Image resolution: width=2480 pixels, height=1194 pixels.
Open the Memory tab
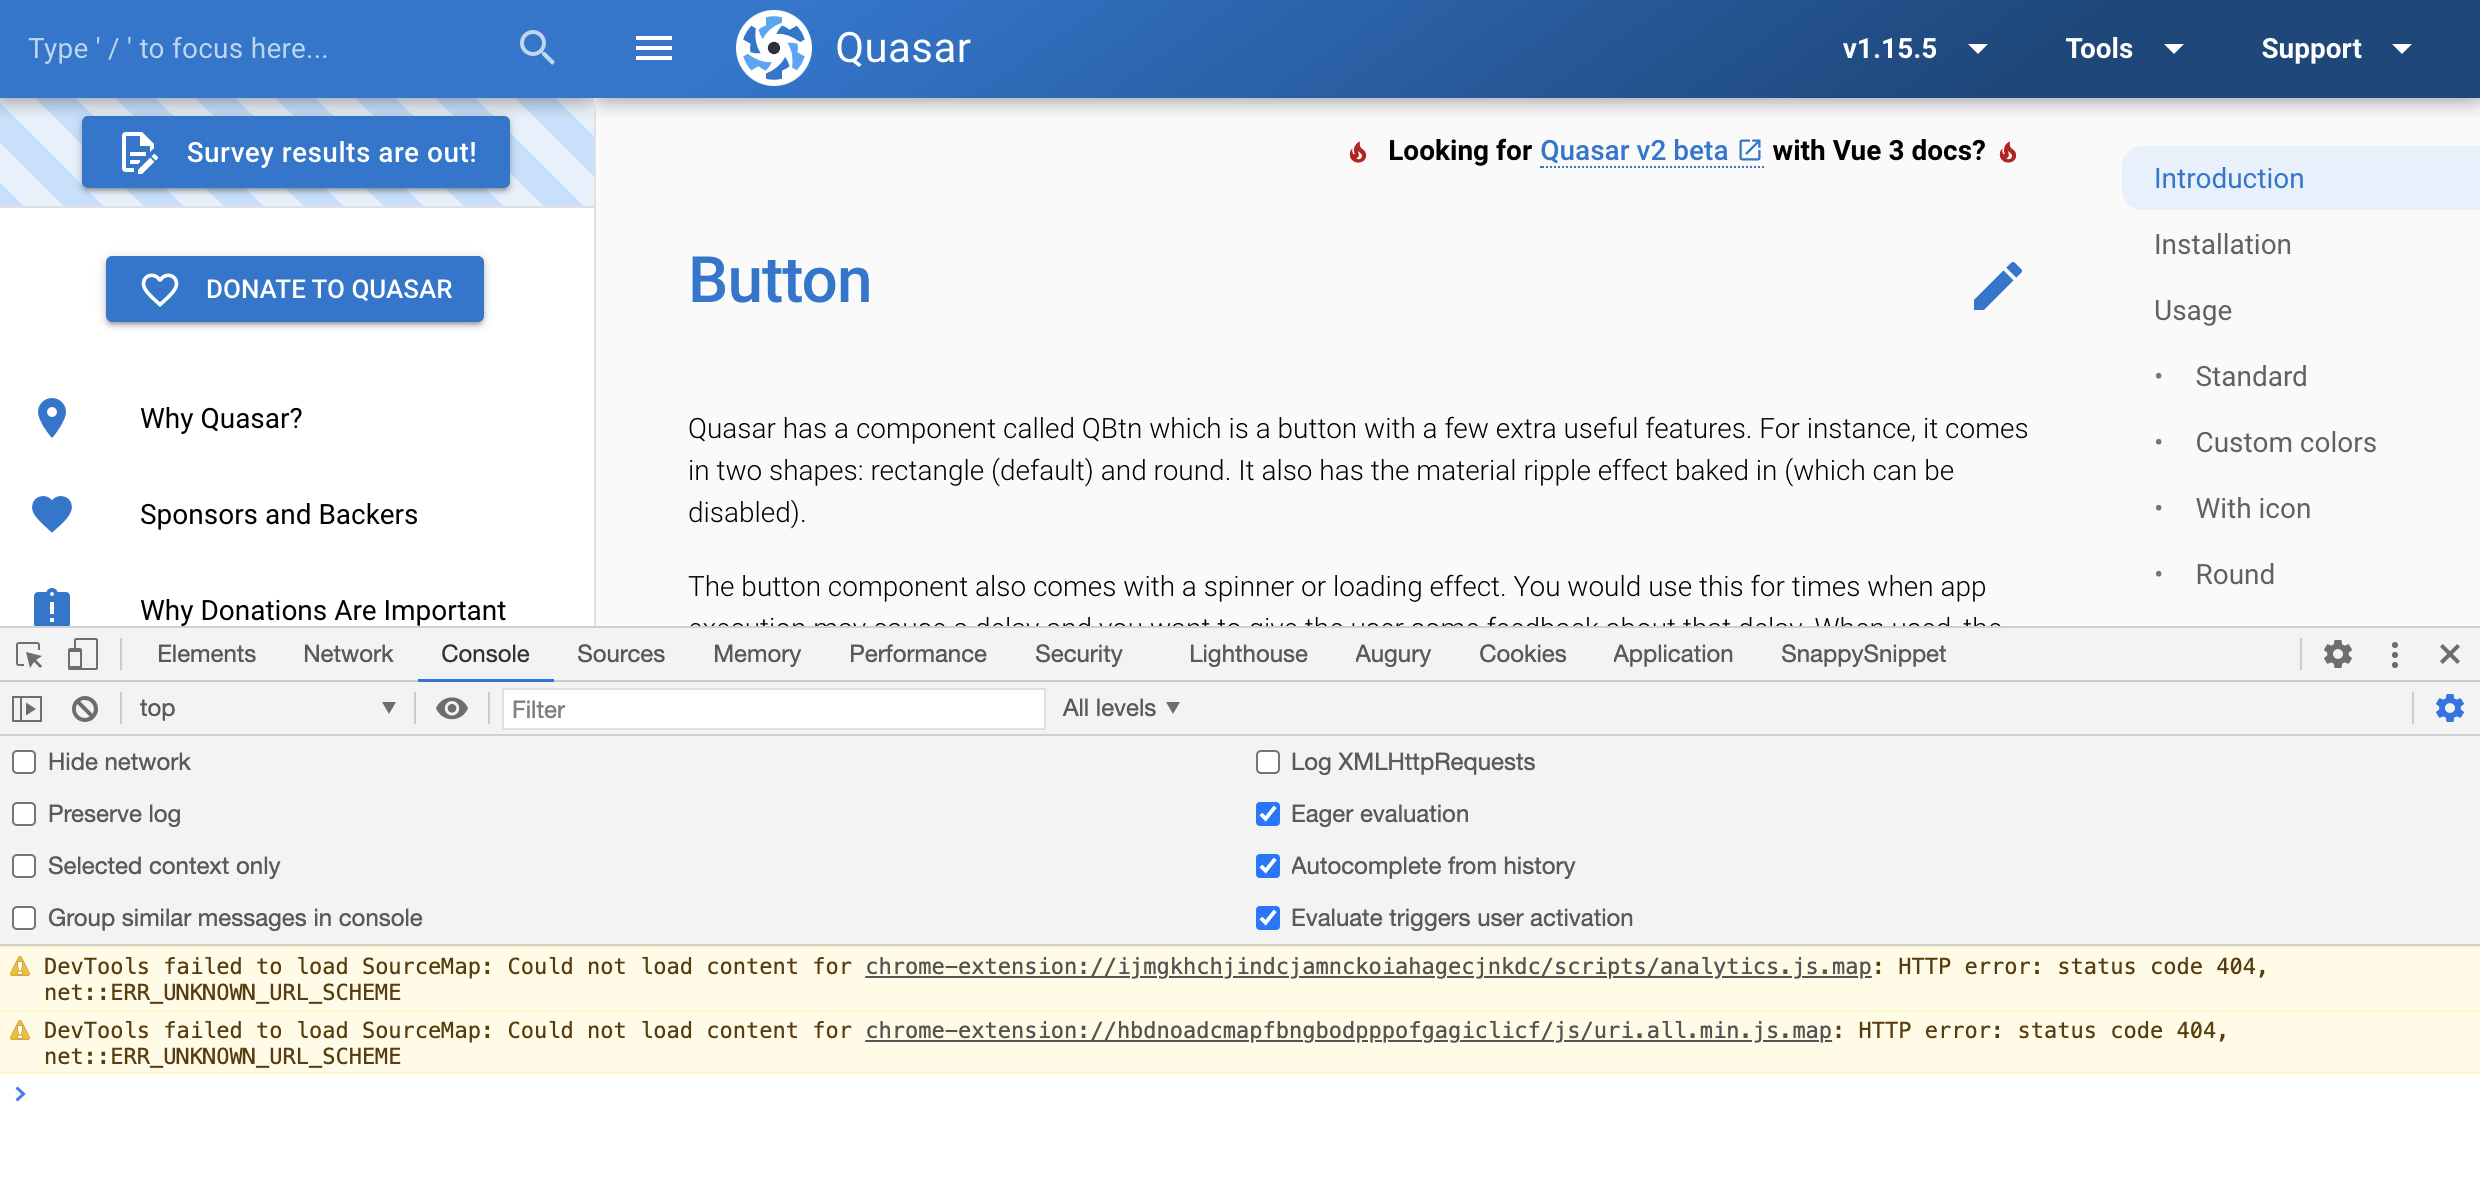tap(757, 654)
